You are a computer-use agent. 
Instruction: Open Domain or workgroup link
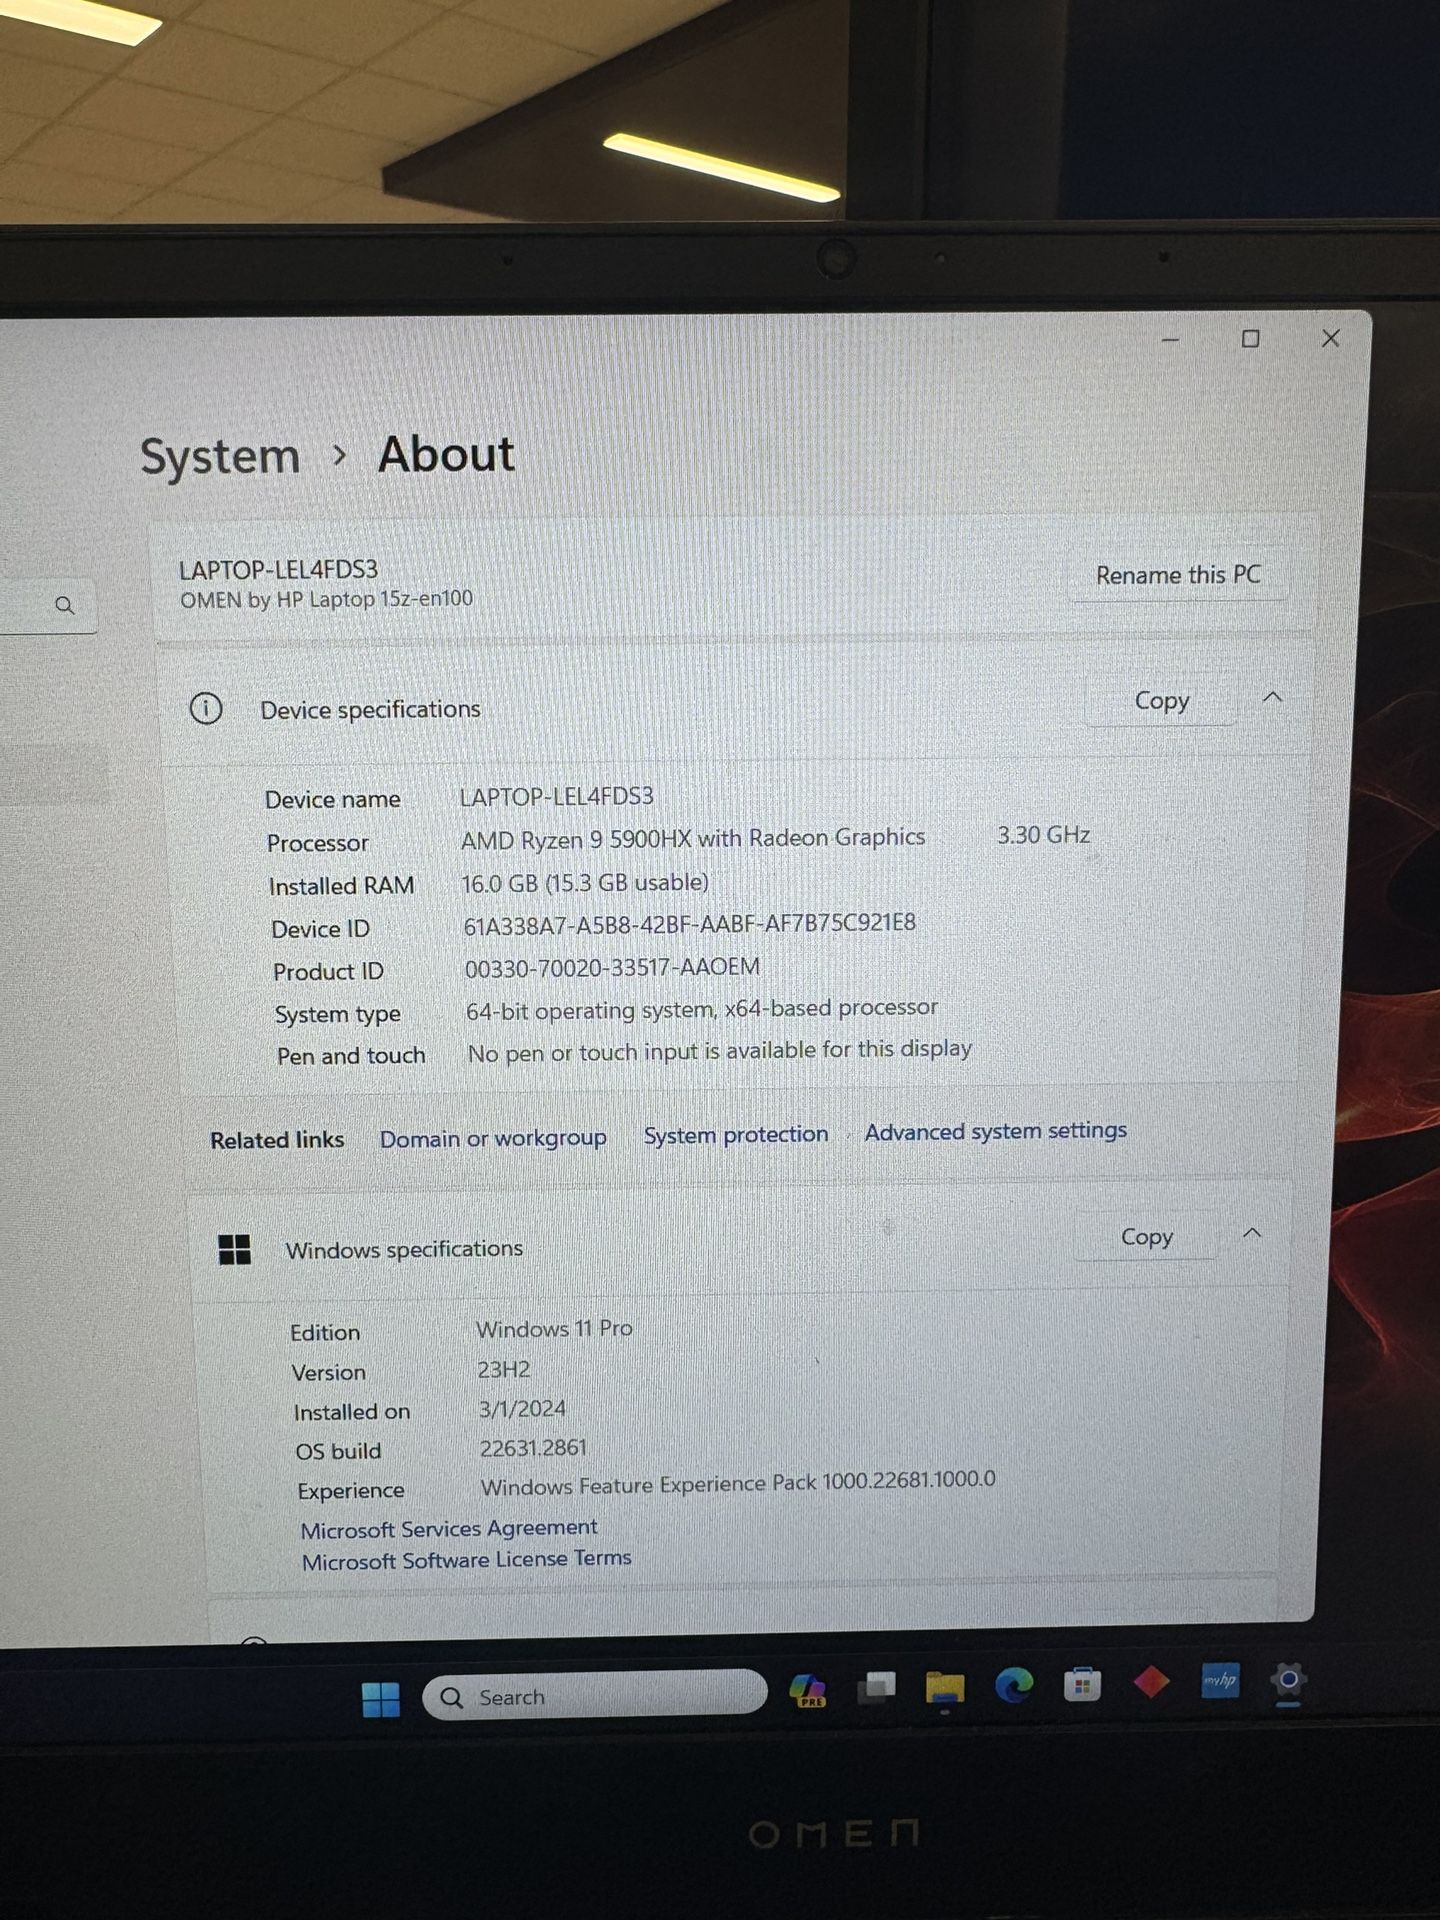click(493, 1139)
